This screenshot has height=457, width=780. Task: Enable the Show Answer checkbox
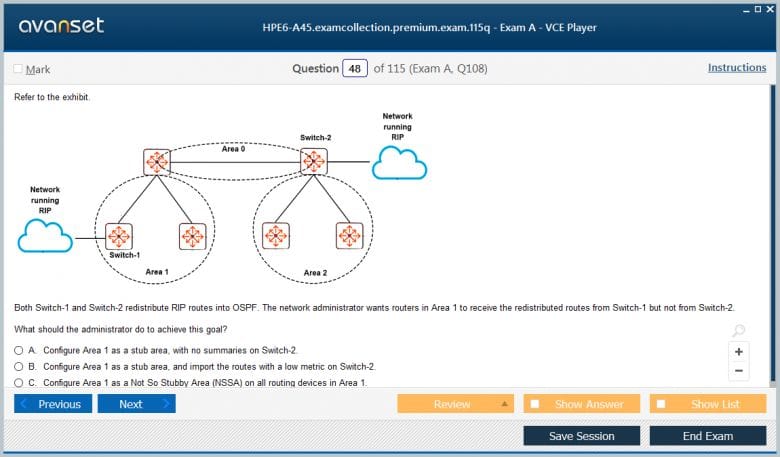tap(535, 404)
